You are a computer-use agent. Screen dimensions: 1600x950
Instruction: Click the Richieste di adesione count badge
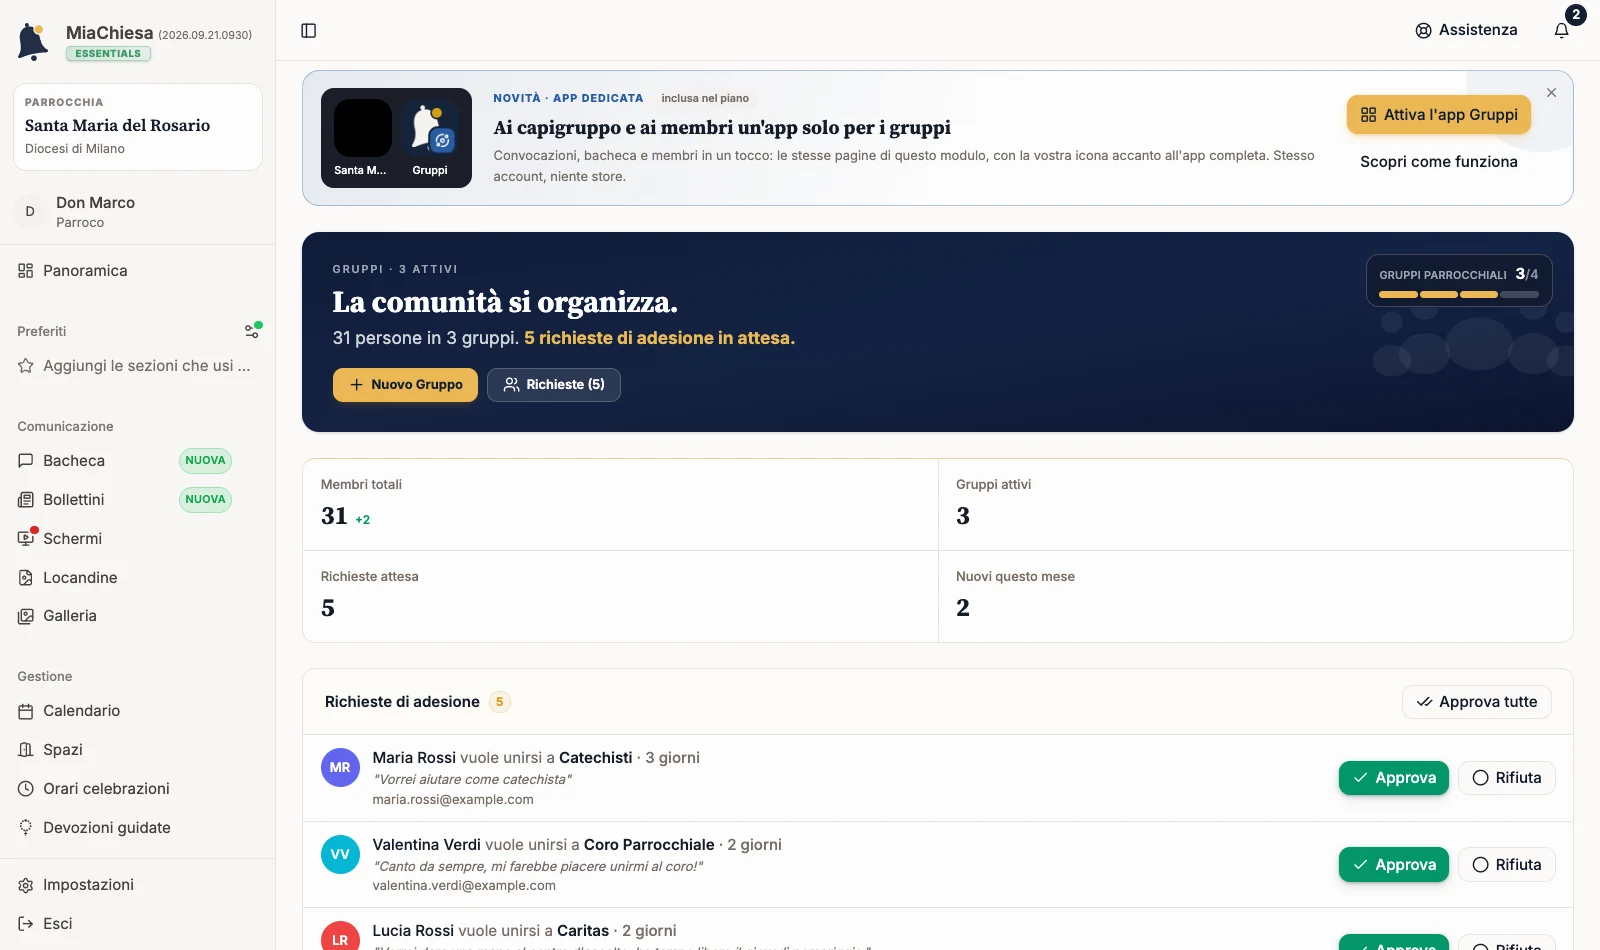pos(500,702)
